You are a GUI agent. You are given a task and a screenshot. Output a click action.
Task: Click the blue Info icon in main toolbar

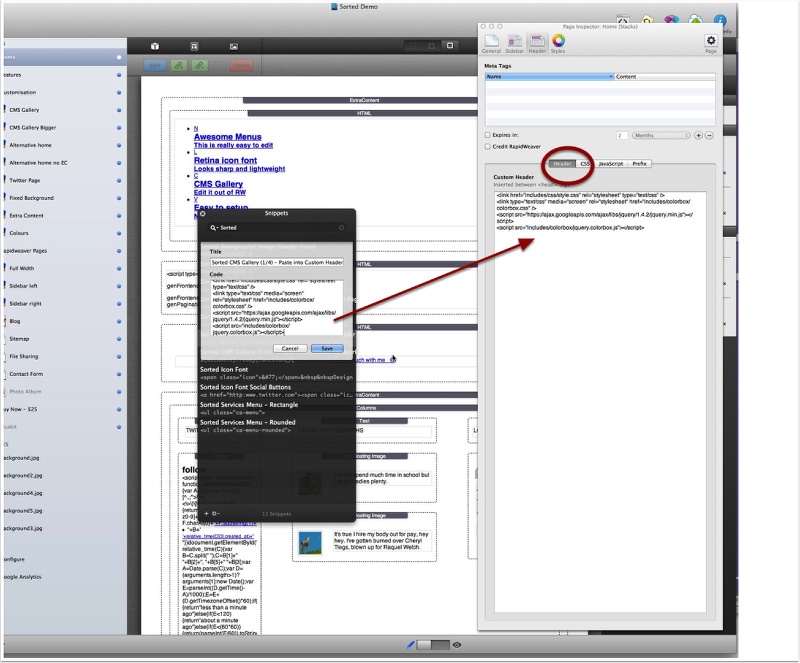[x=720, y=21]
